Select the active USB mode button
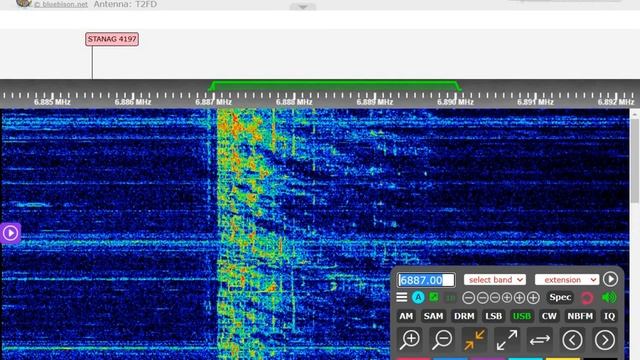640x360 pixels. coord(522,316)
